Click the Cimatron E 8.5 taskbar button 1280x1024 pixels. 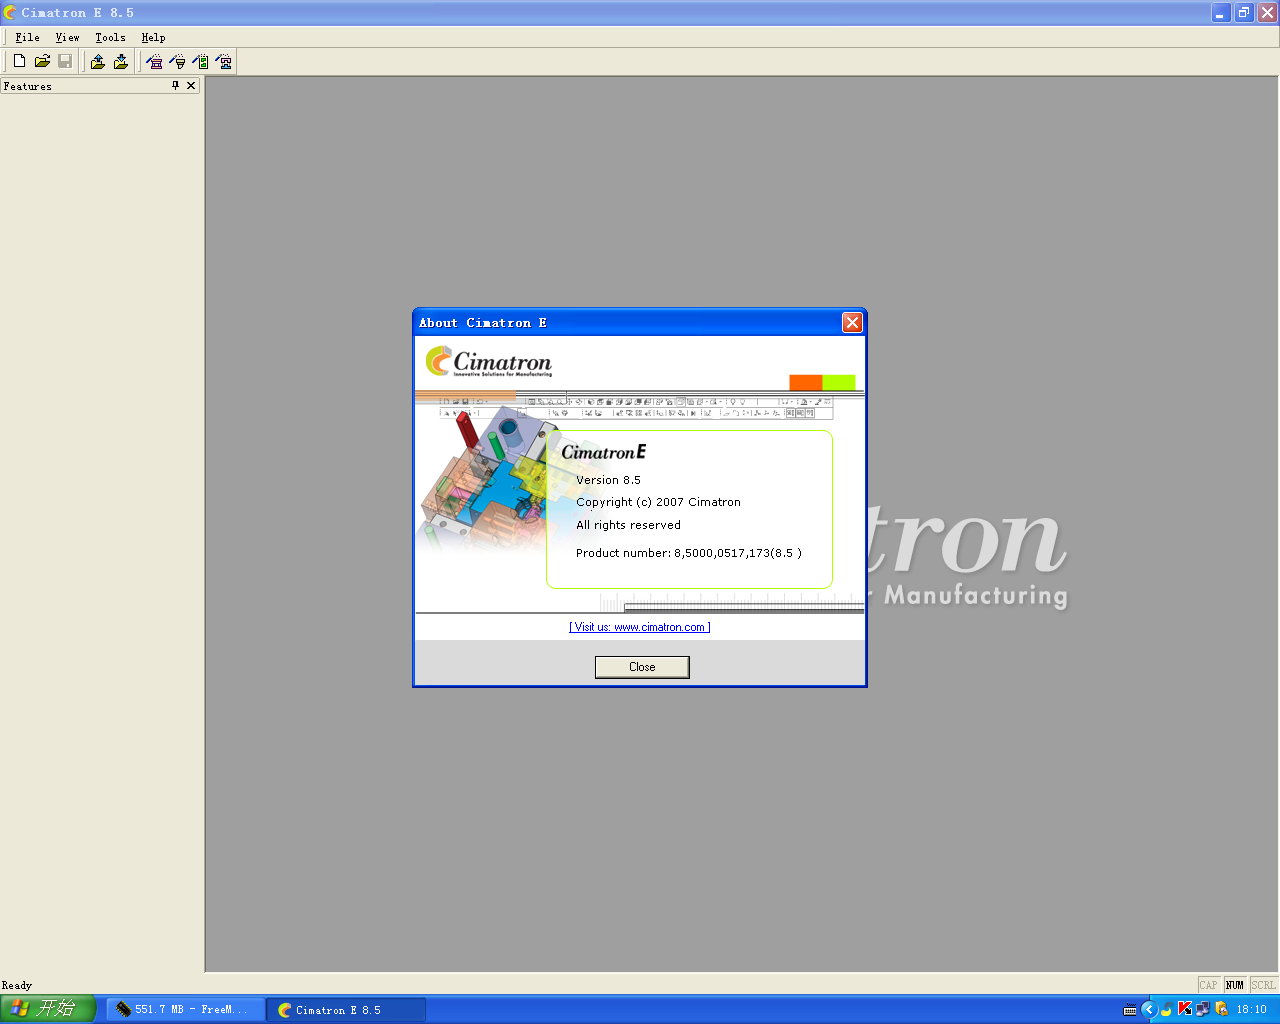(346, 1010)
